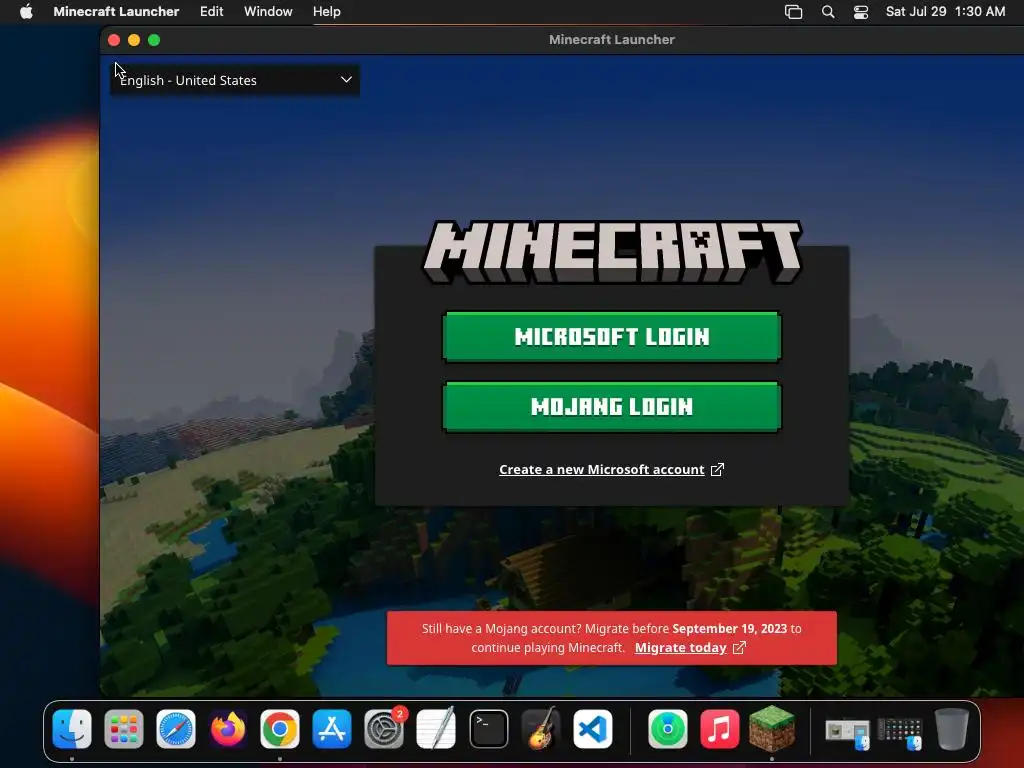Minimize the Minecraft Launcher window

134,40
